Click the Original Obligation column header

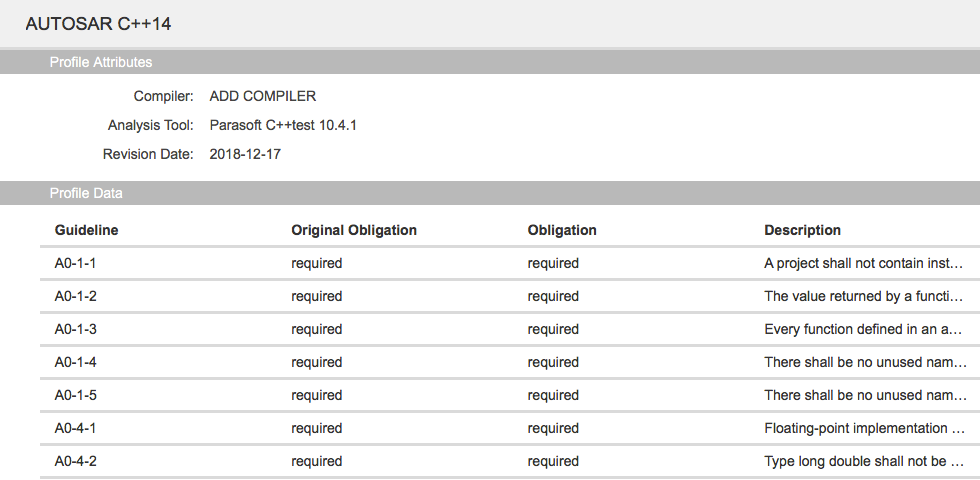[354, 230]
